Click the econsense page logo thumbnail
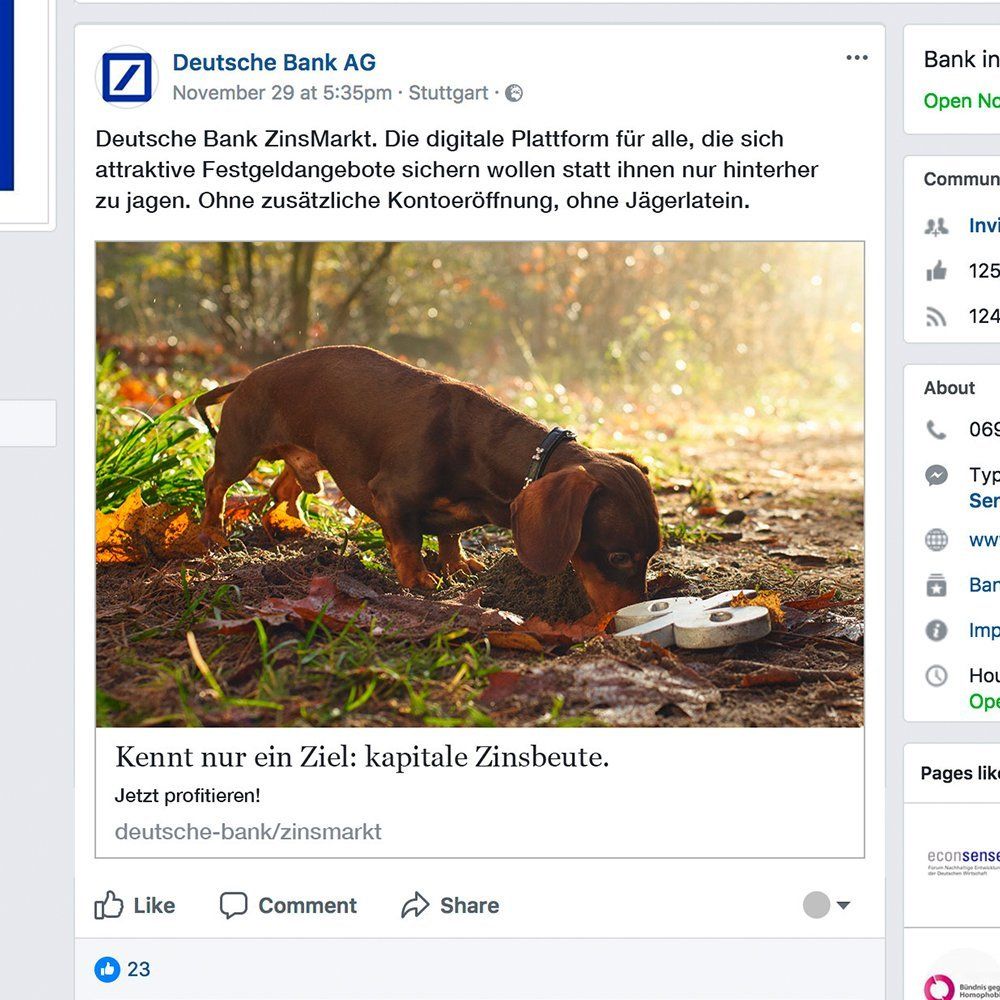This screenshot has height=1000, width=1000. click(x=962, y=862)
